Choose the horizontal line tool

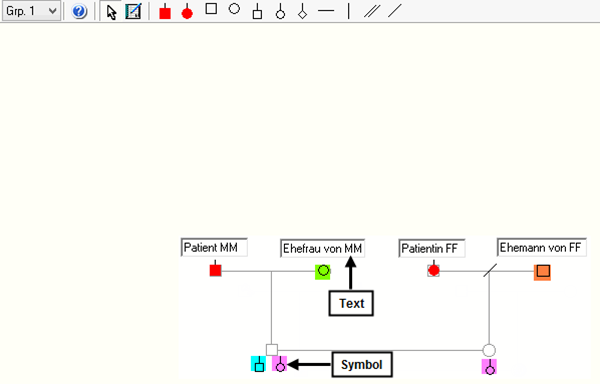point(326,11)
